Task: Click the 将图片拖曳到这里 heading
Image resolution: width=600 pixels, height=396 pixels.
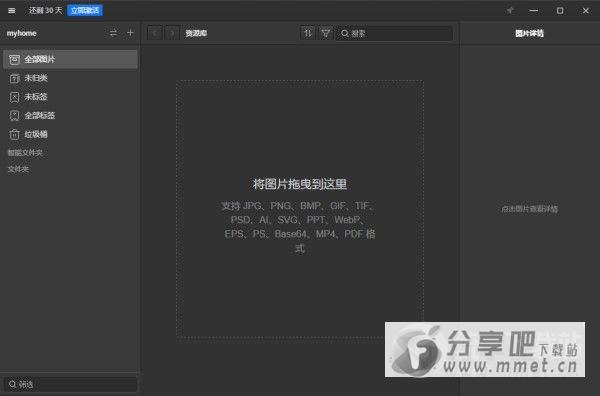Action: coord(300,184)
